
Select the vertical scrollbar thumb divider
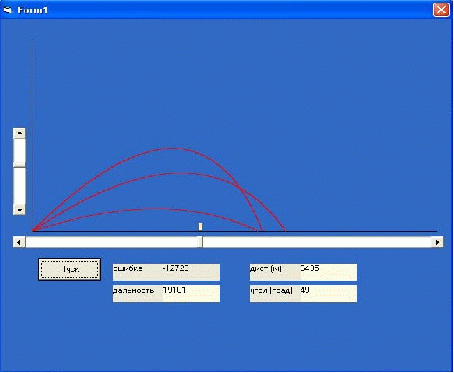[x=19, y=166]
